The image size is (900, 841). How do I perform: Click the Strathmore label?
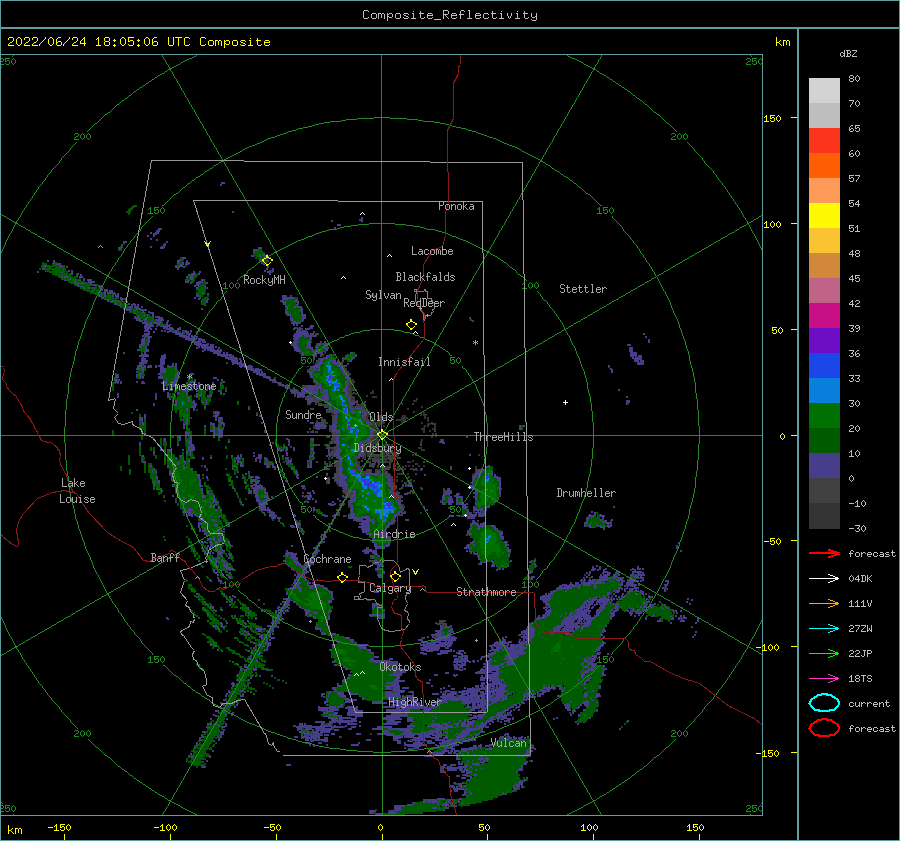[486, 592]
